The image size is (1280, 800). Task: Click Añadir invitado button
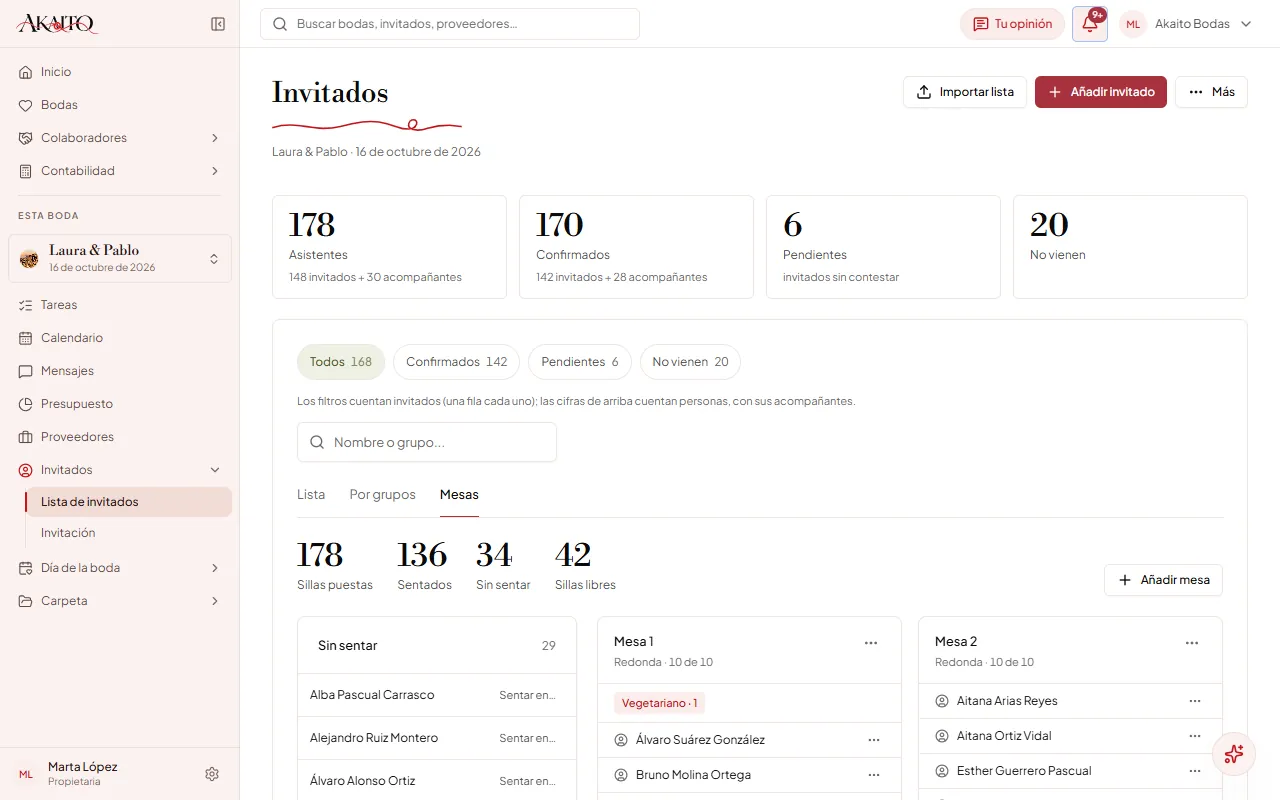tap(1101, 92)
